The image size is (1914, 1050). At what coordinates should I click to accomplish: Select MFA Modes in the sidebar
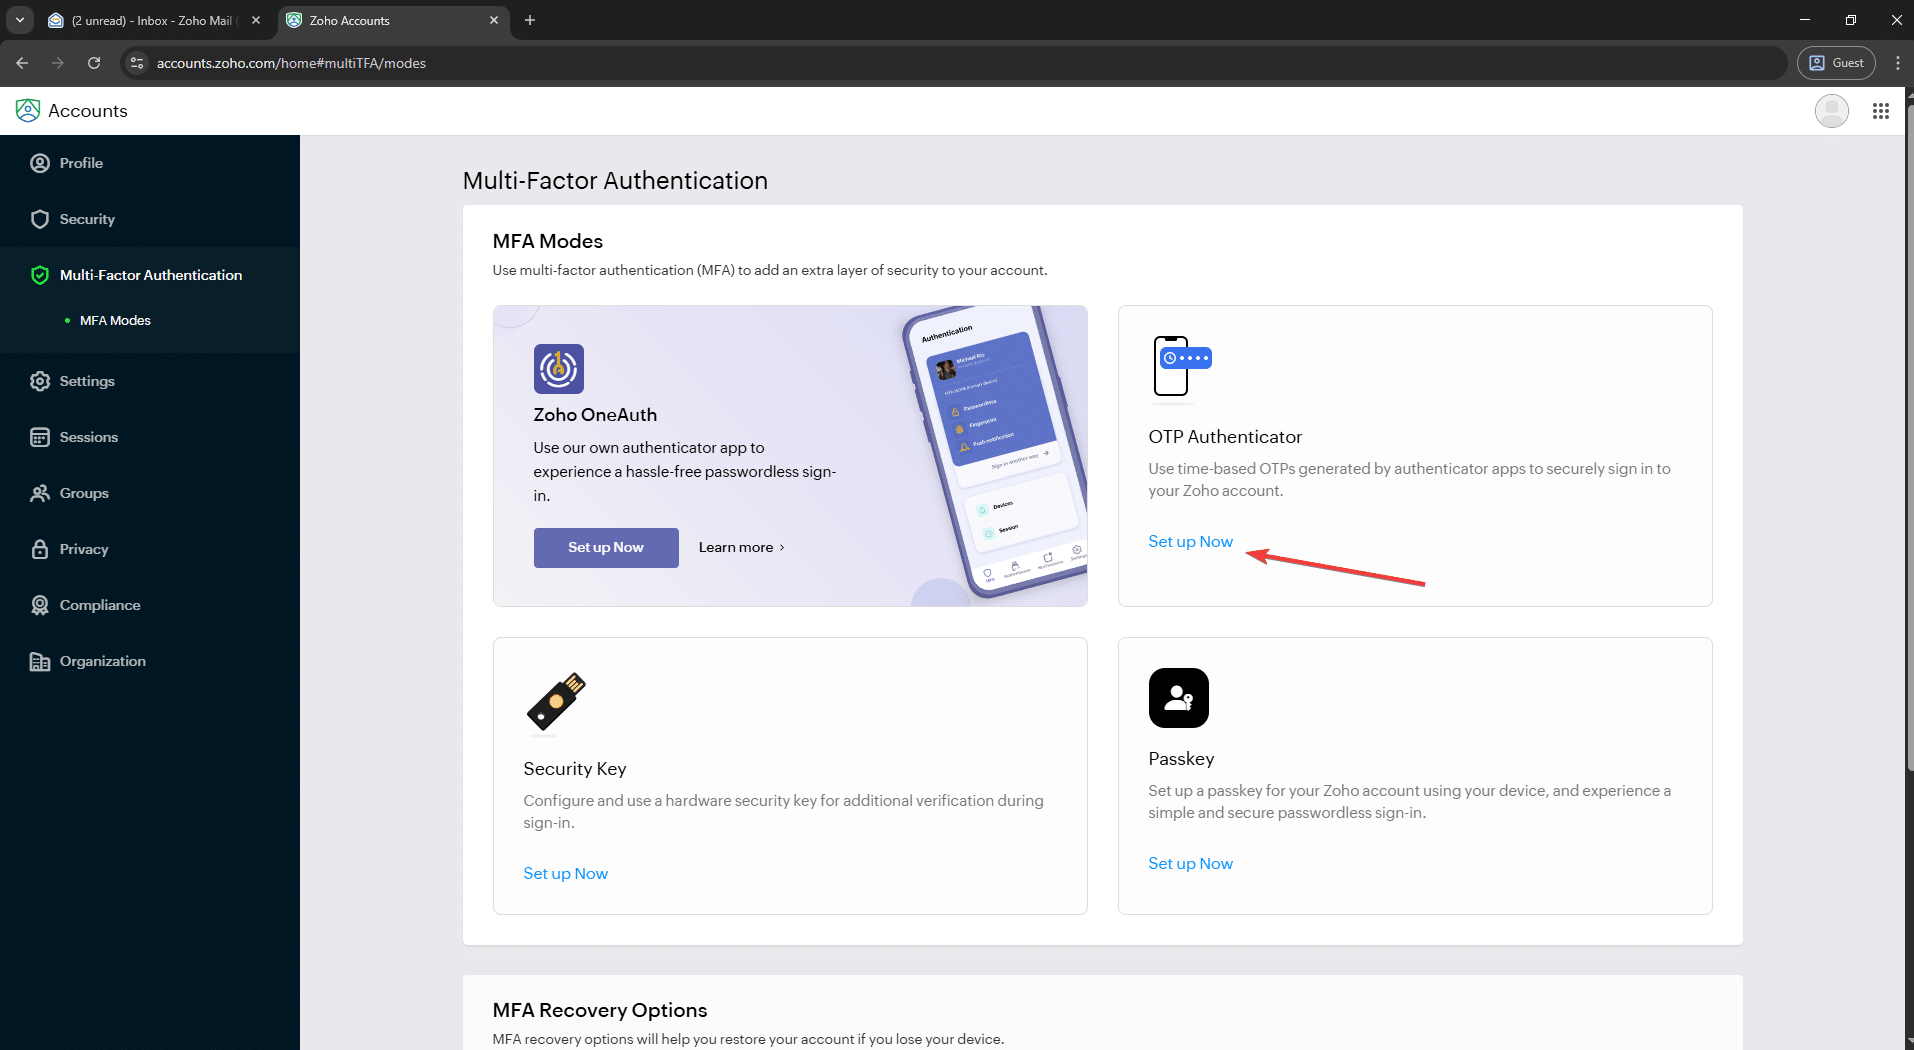[x=115, y=321]
